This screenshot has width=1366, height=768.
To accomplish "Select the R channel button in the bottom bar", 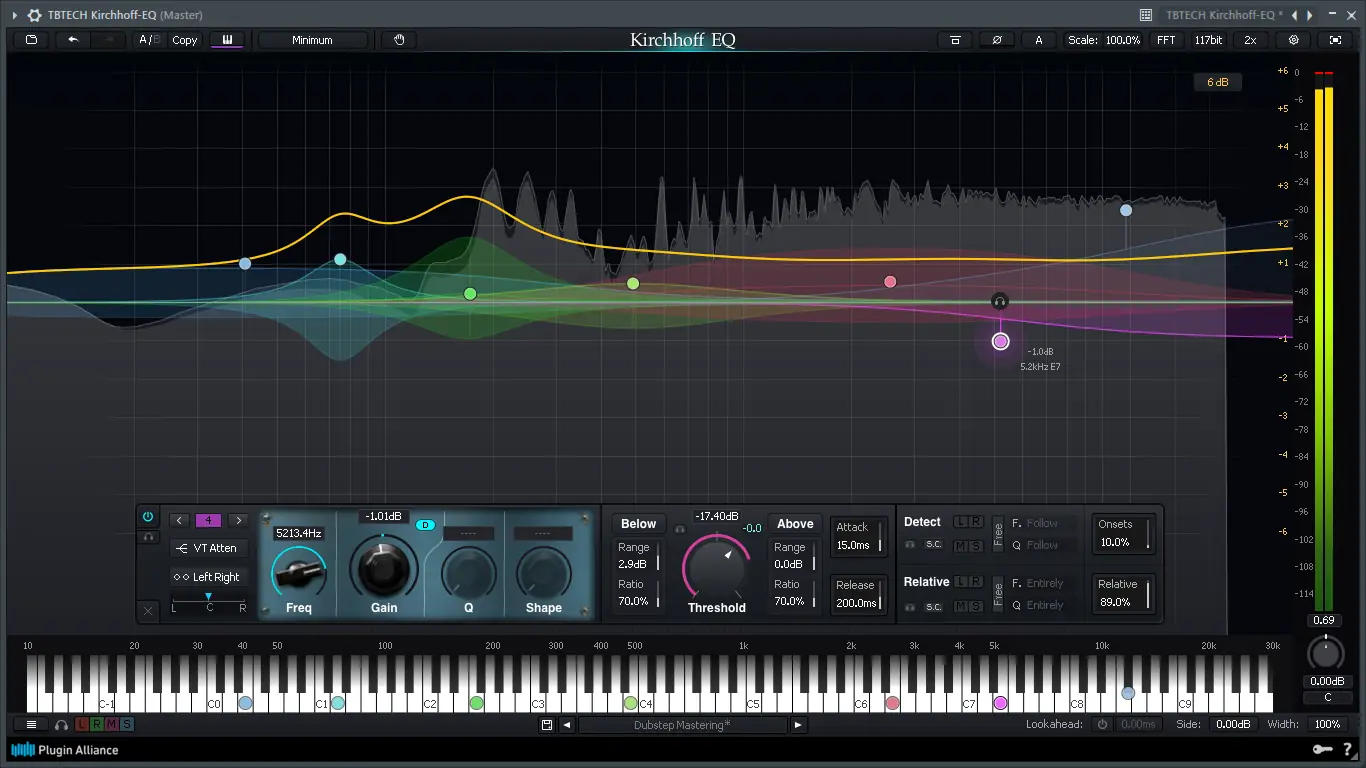I will click(x=97, y=724).
